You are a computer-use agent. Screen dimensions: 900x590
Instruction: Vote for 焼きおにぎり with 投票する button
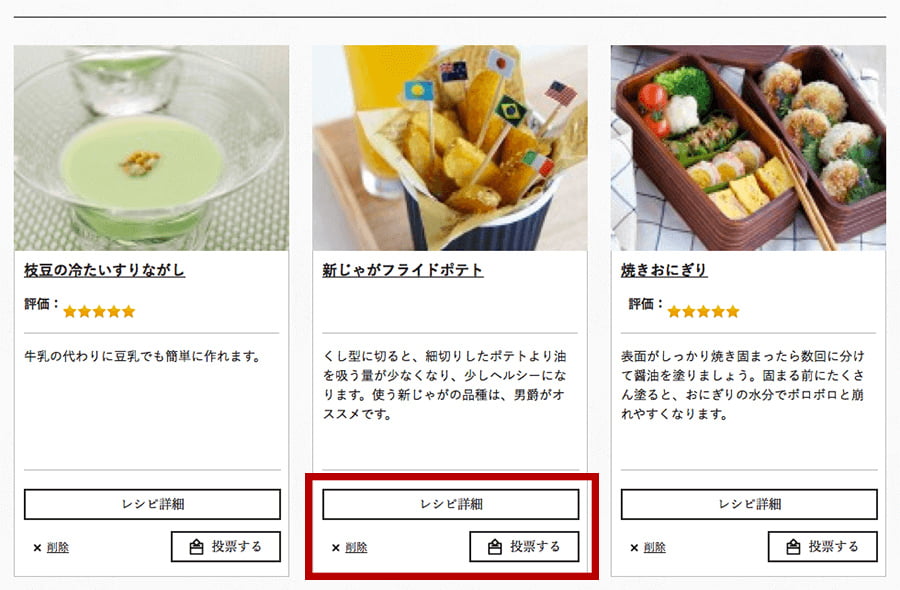(x=823, y=546)
